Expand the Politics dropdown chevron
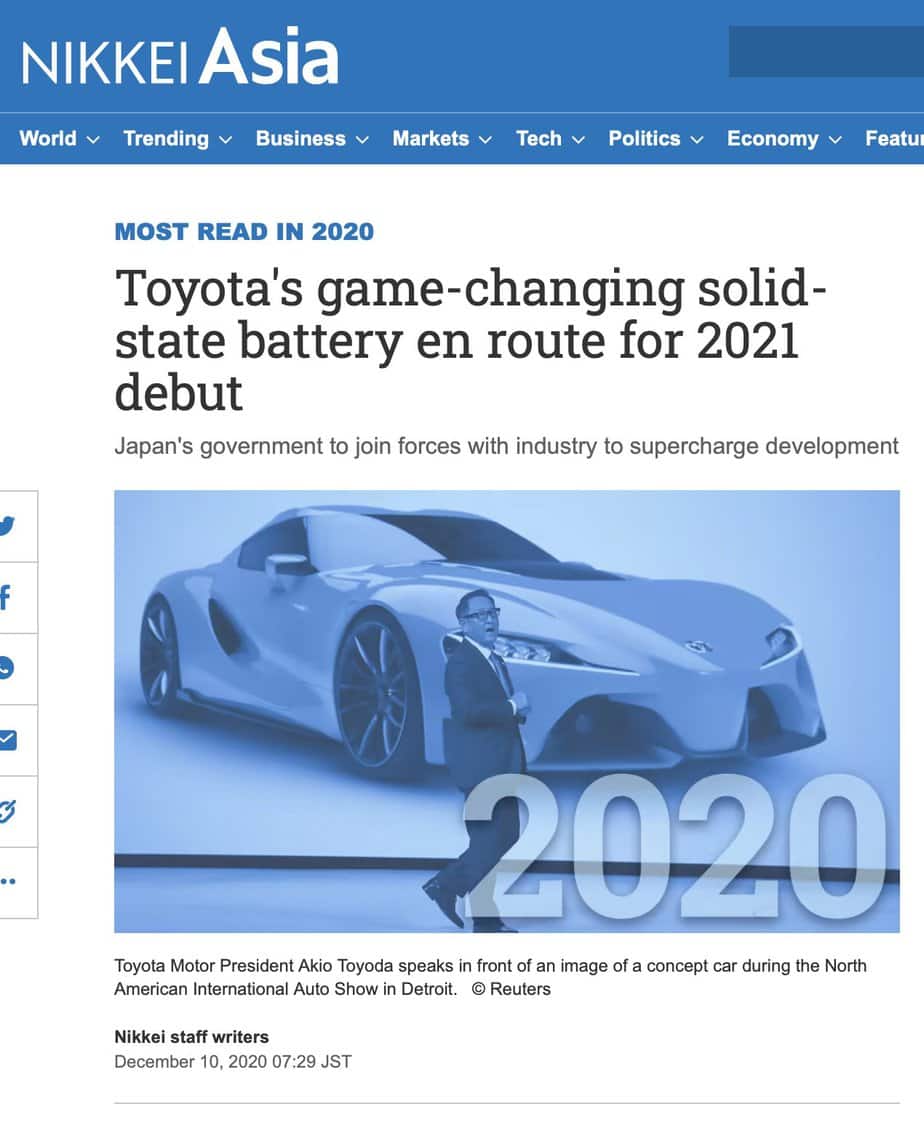Image resolution: width=924 pixels, height=1136 pixels. tap(696, 140)
